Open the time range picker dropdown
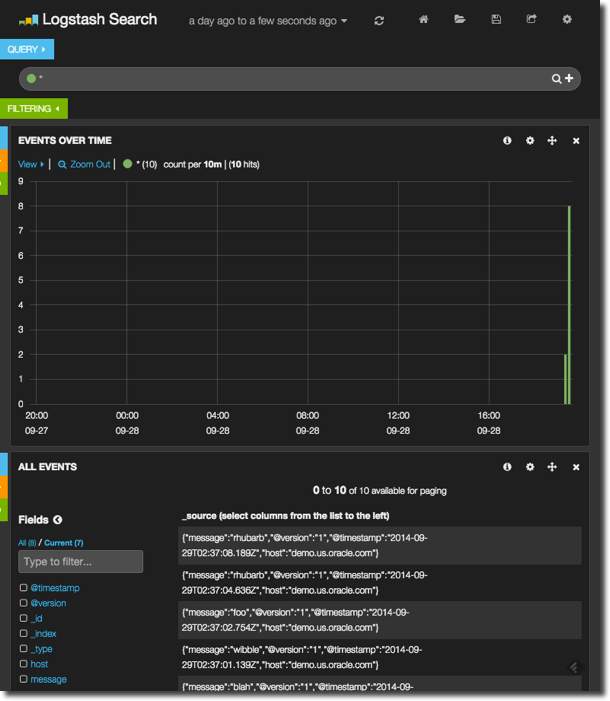Viewport: 610px width, 701px height. [x=268, y=21]
